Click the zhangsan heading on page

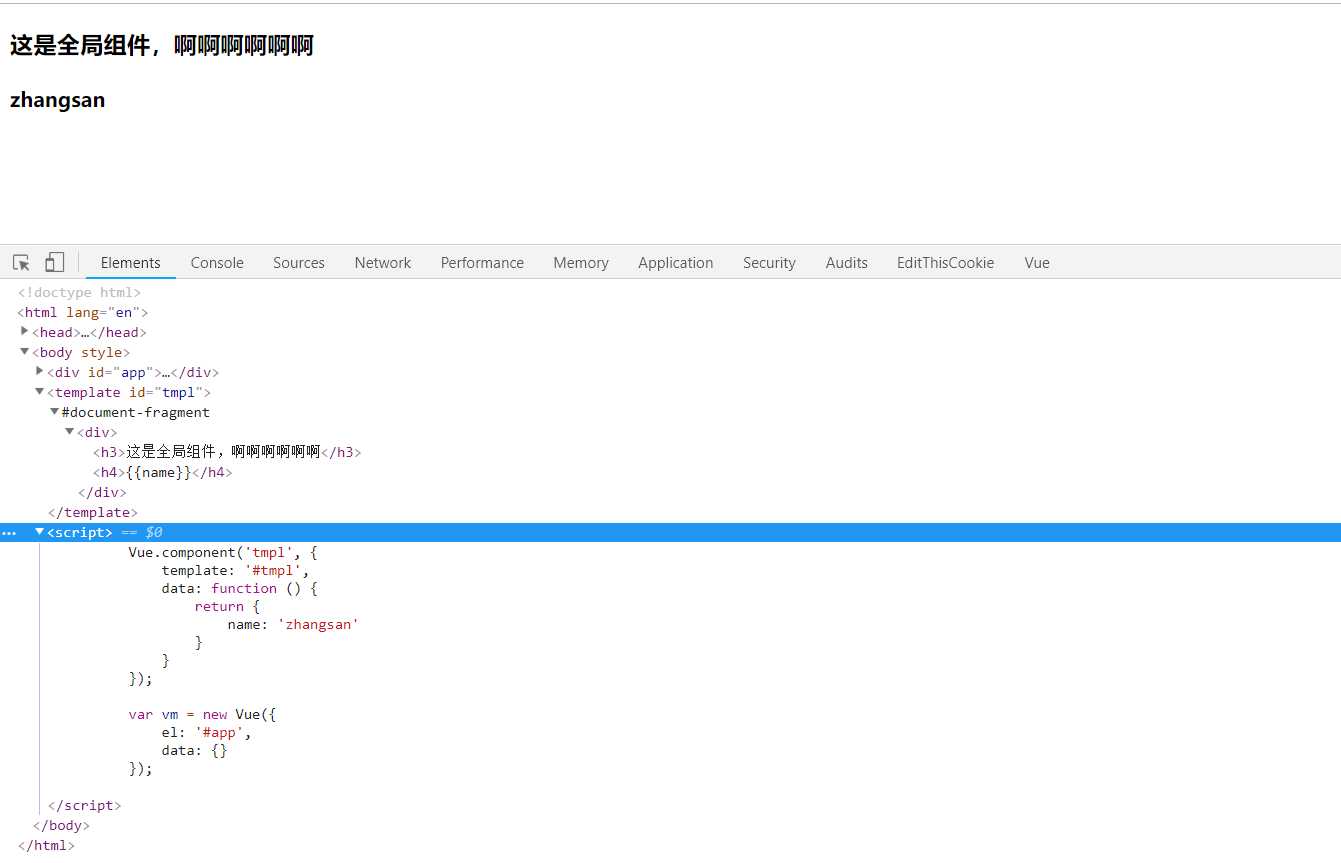(57, 100)
